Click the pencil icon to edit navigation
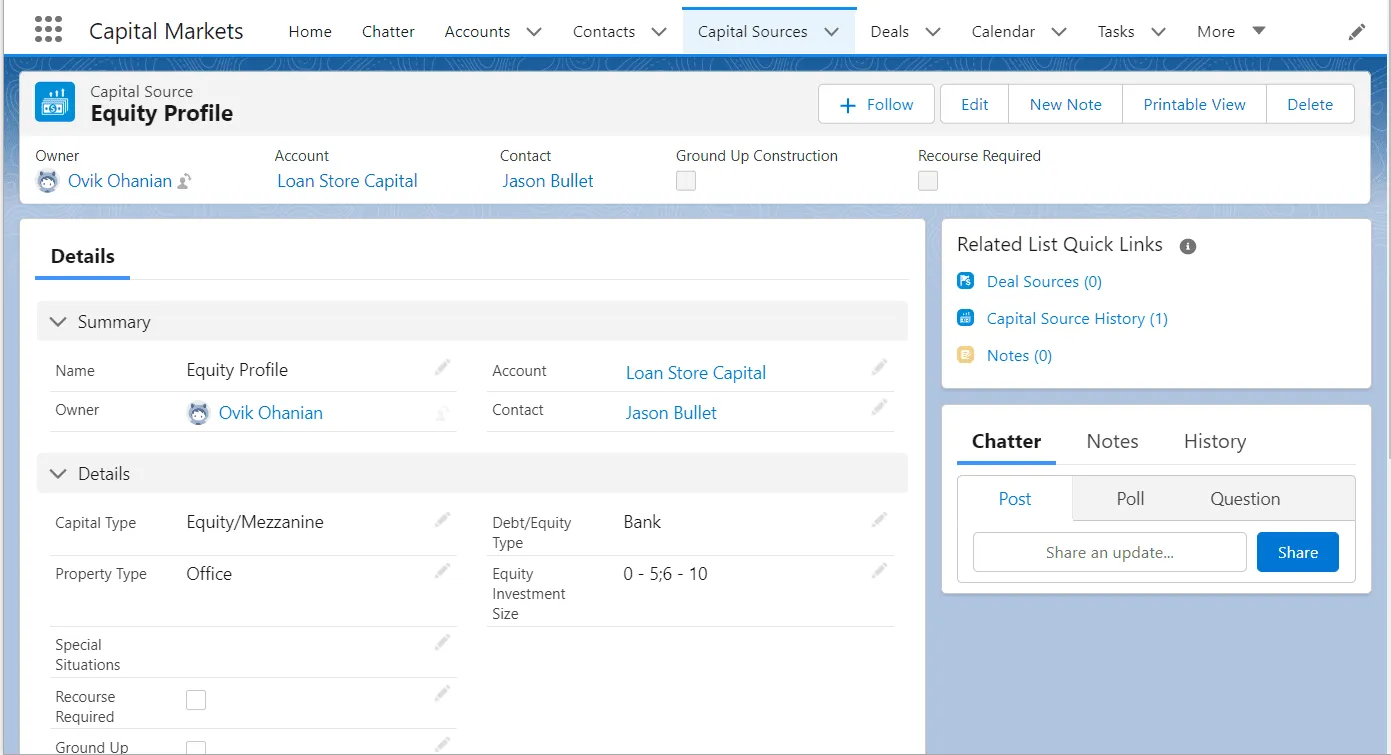This screenshot has height=755, width=1391. [x=1357, y=32]
